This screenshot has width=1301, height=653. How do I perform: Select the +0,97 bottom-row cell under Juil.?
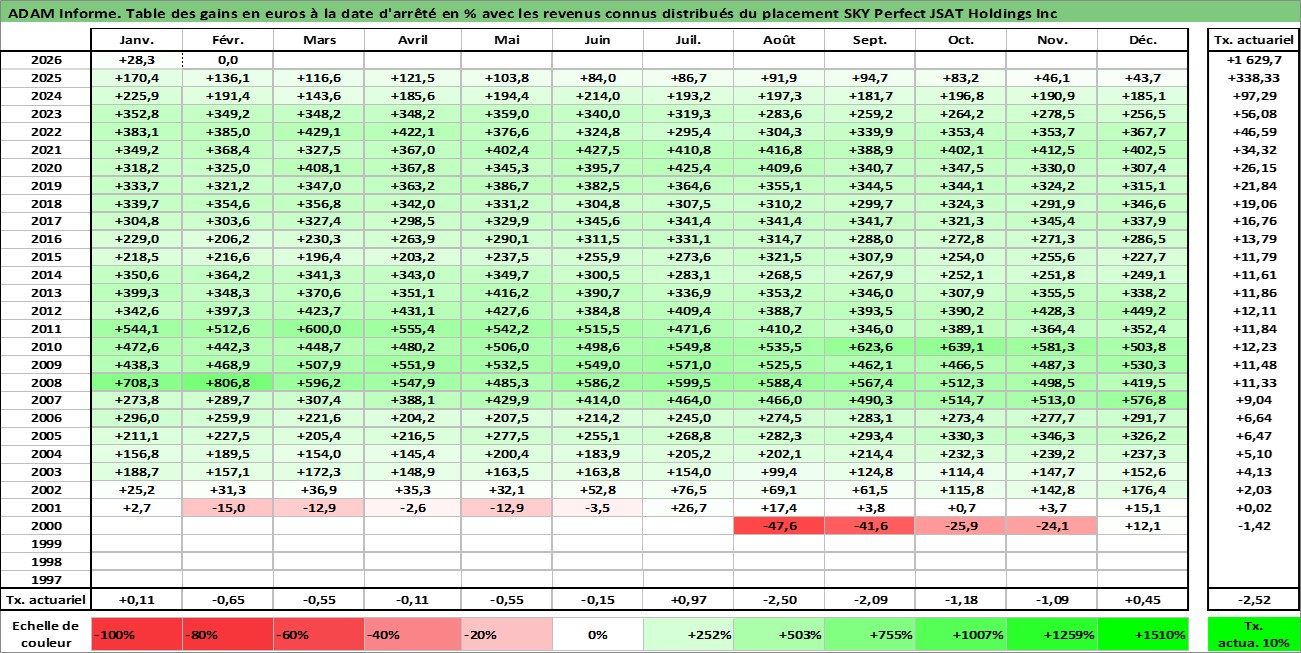686,600
